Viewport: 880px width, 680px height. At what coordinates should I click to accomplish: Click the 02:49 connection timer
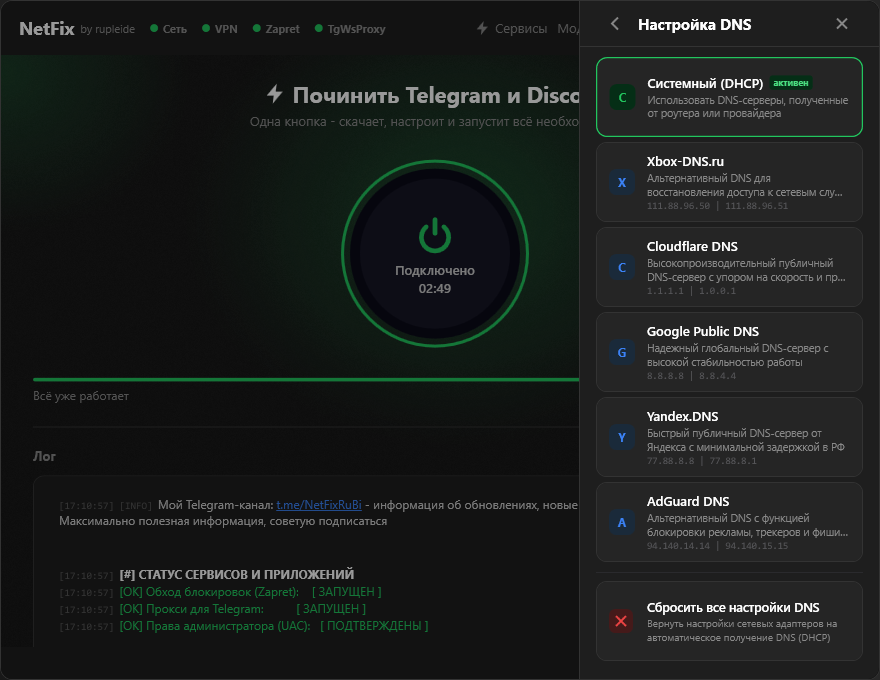435,288
